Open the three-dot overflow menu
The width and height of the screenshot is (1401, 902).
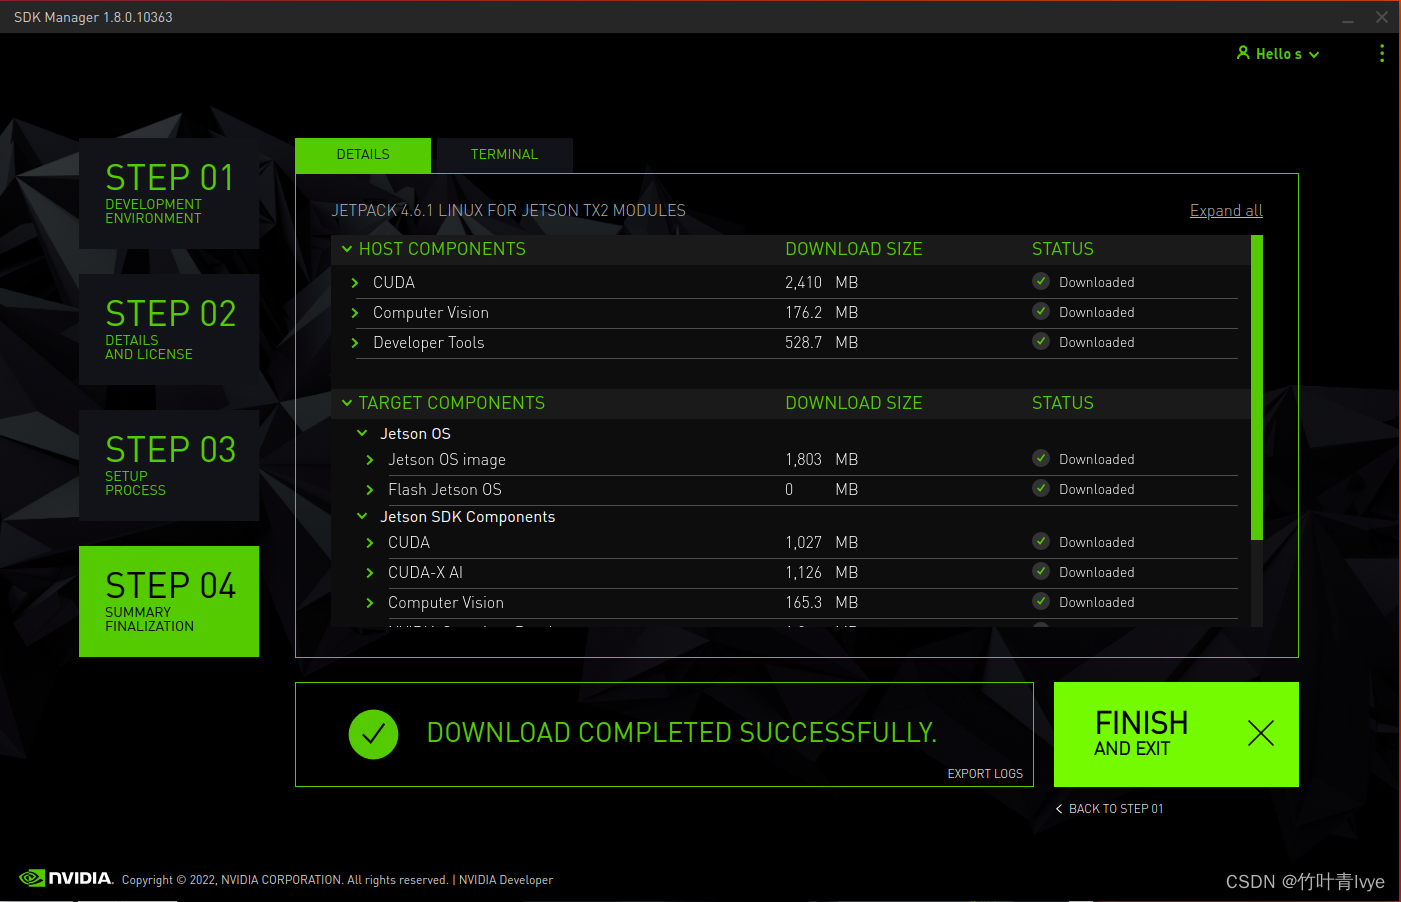tap(1382, 53)
